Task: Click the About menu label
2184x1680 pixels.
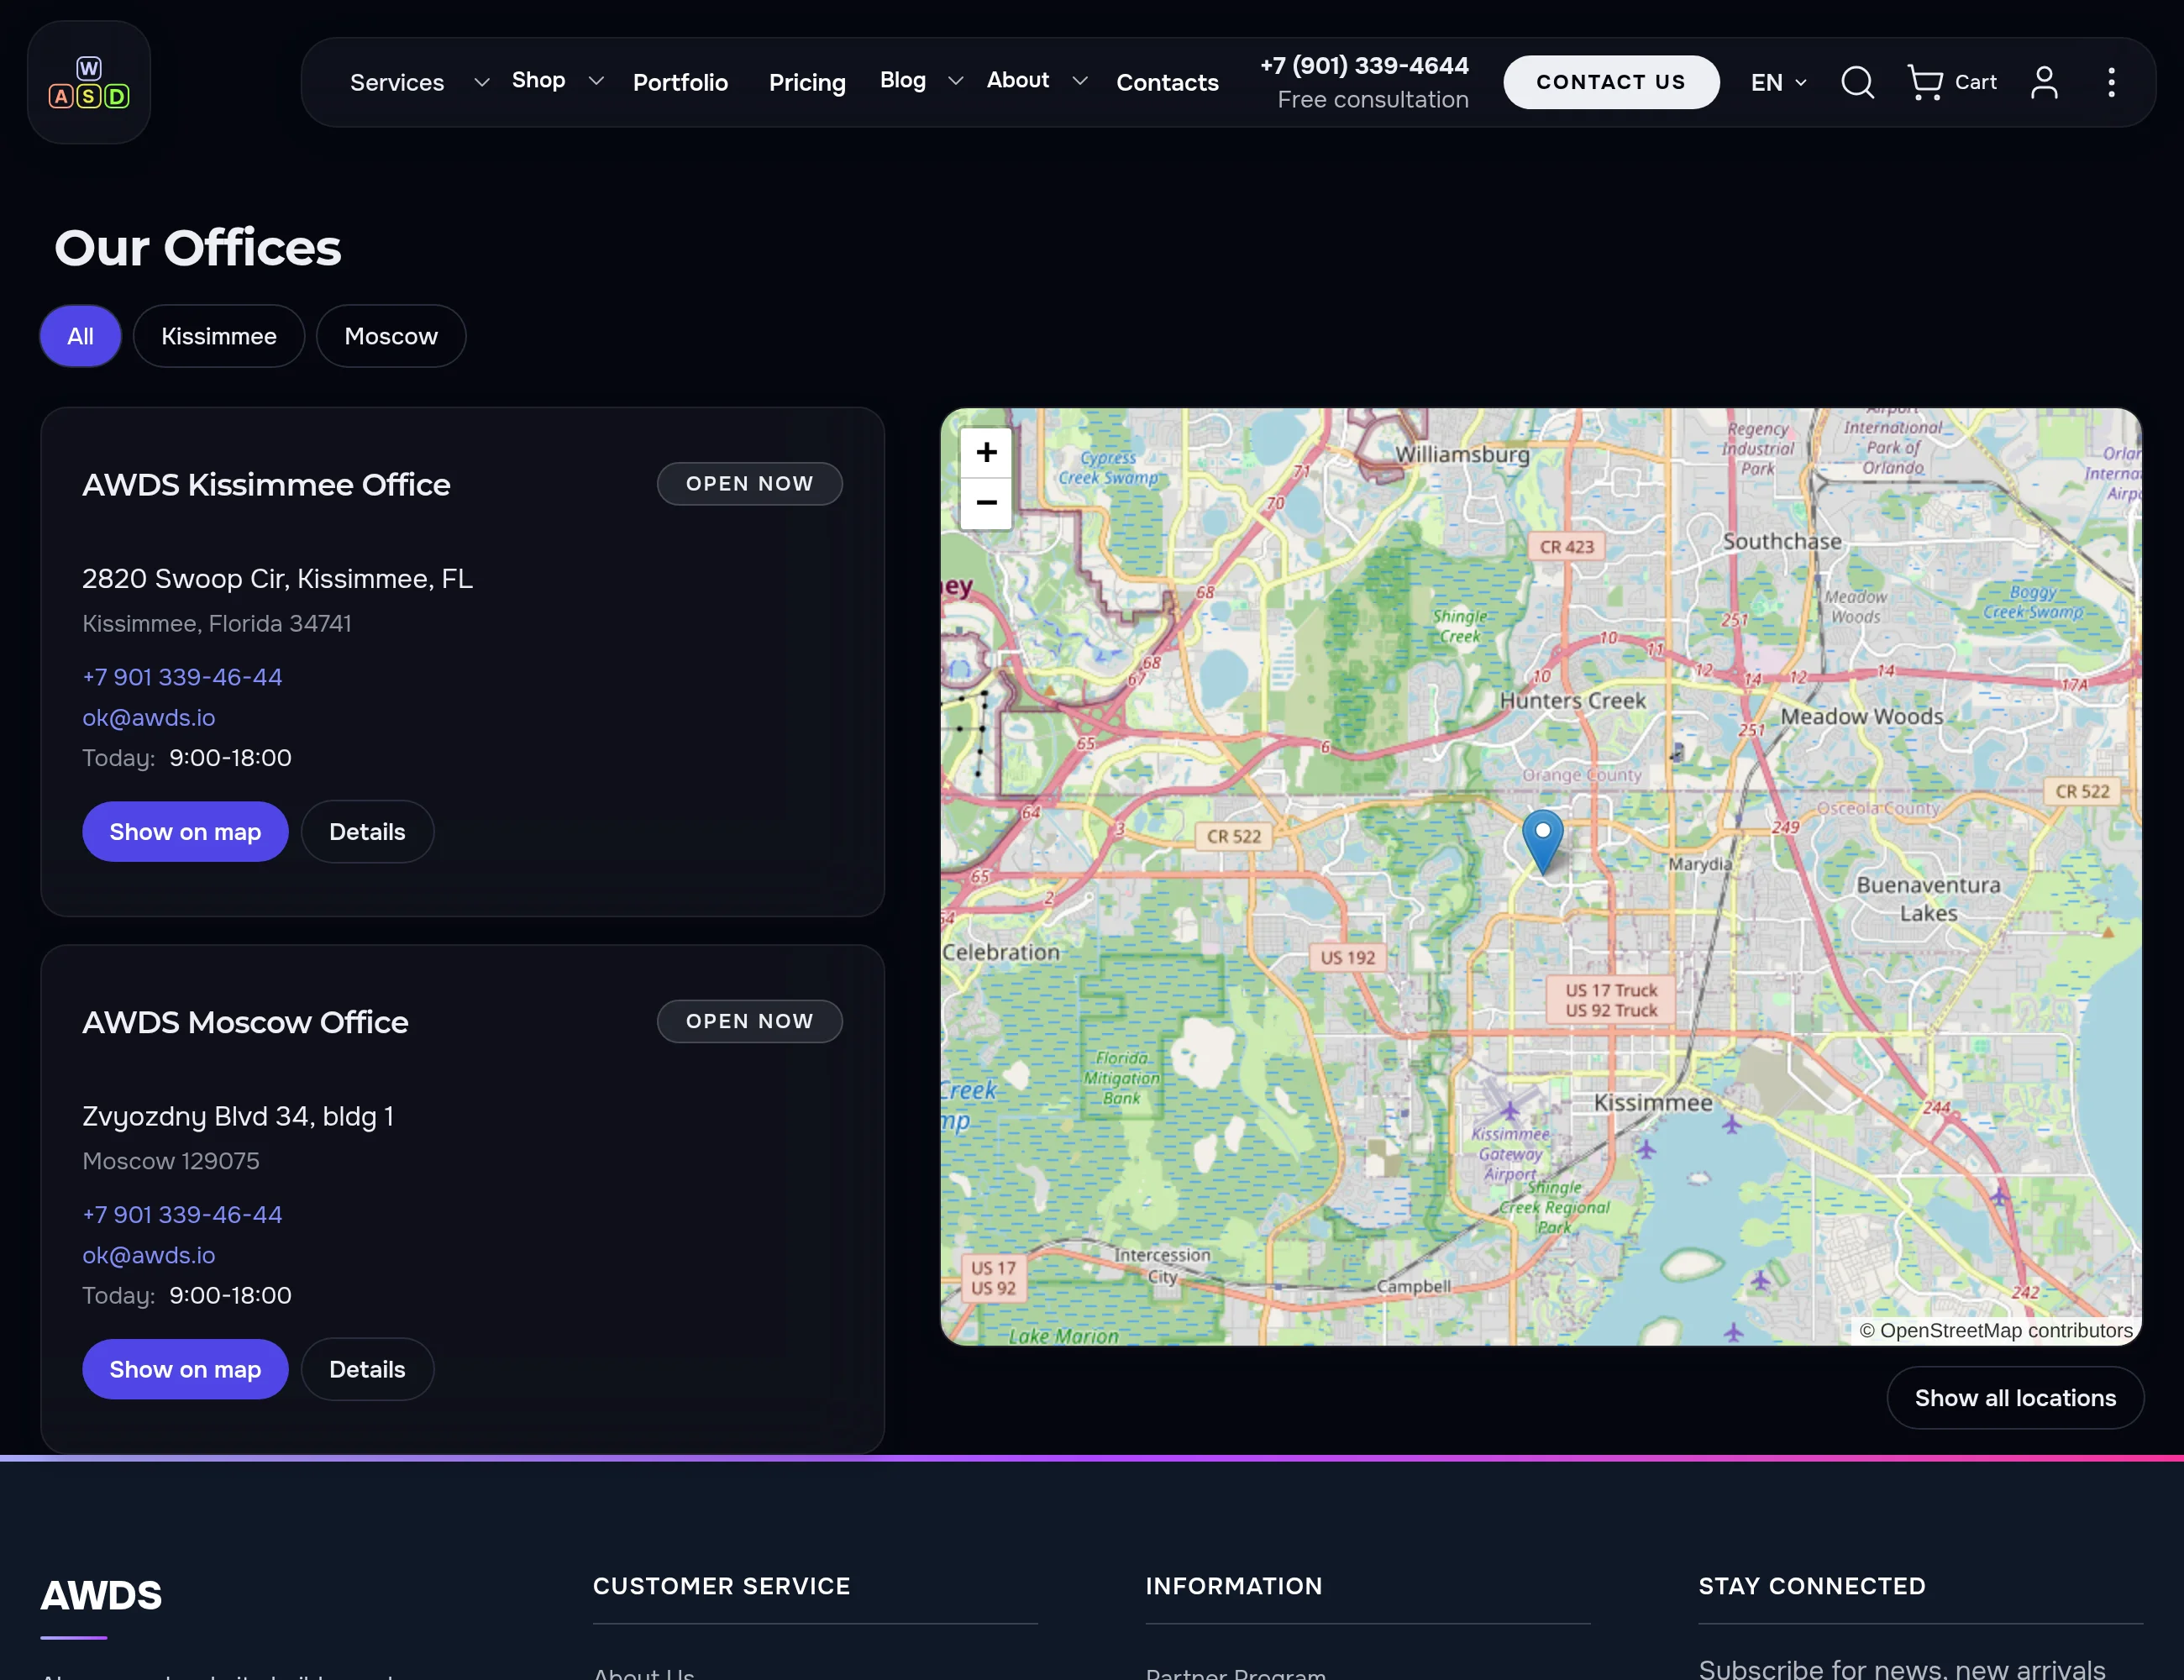Action: [1017, 80]
